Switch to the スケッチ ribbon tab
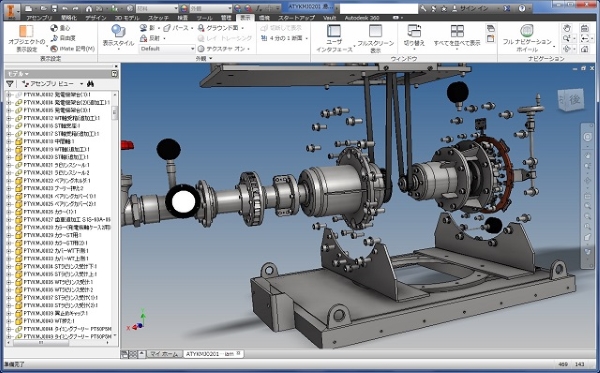Screen dimensions: 600x373 [x=158, y=18]
